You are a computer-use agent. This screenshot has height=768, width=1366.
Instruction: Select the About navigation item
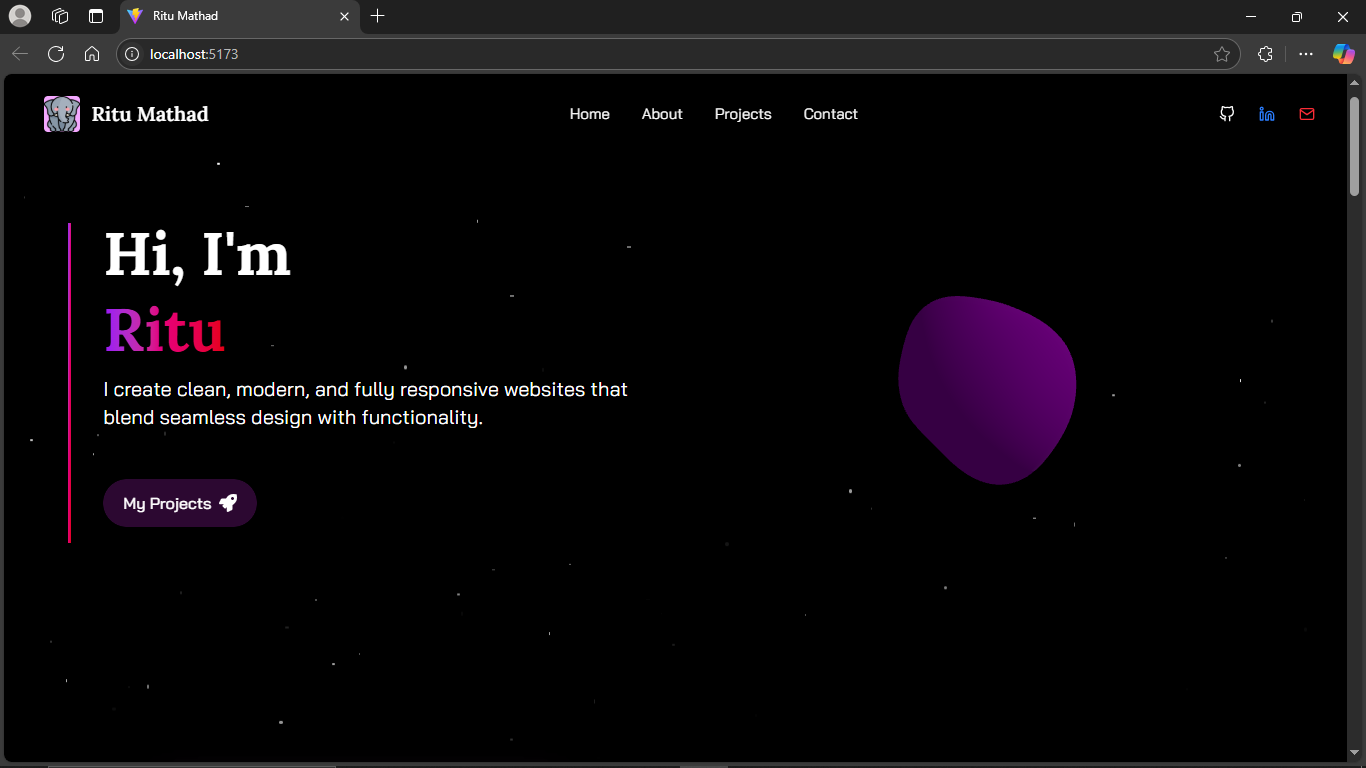[662, 114]
